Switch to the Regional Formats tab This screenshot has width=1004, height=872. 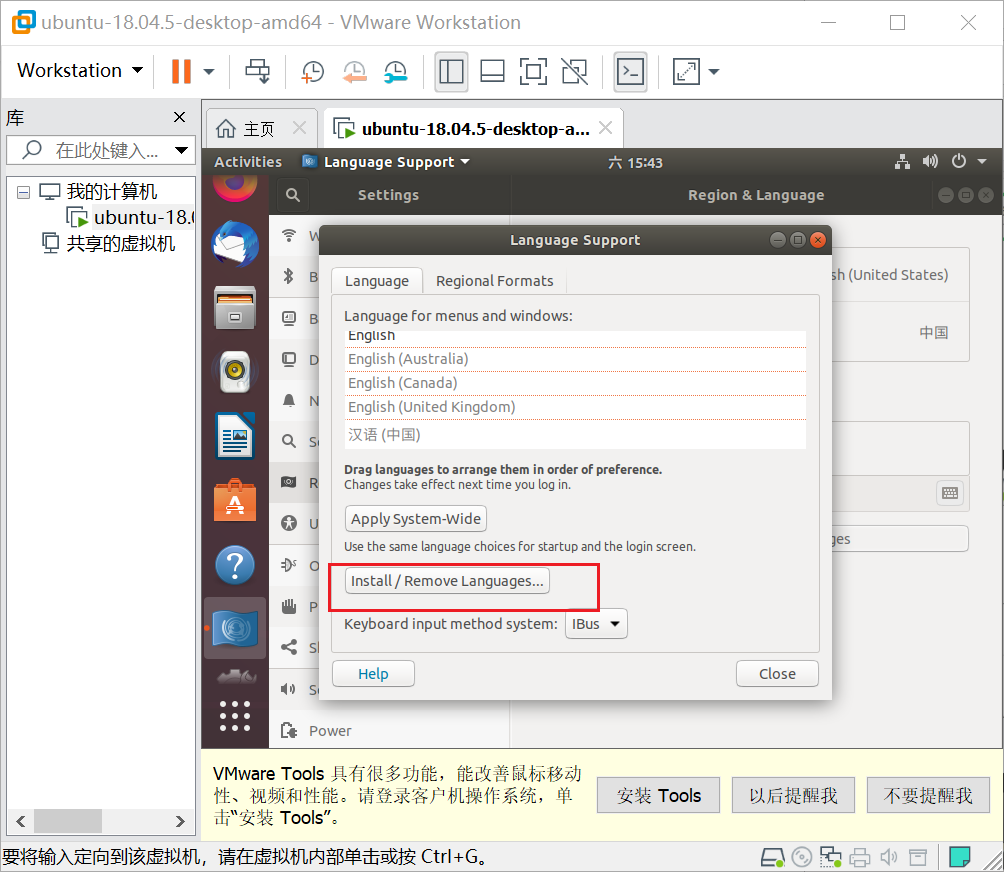point(494,281)
